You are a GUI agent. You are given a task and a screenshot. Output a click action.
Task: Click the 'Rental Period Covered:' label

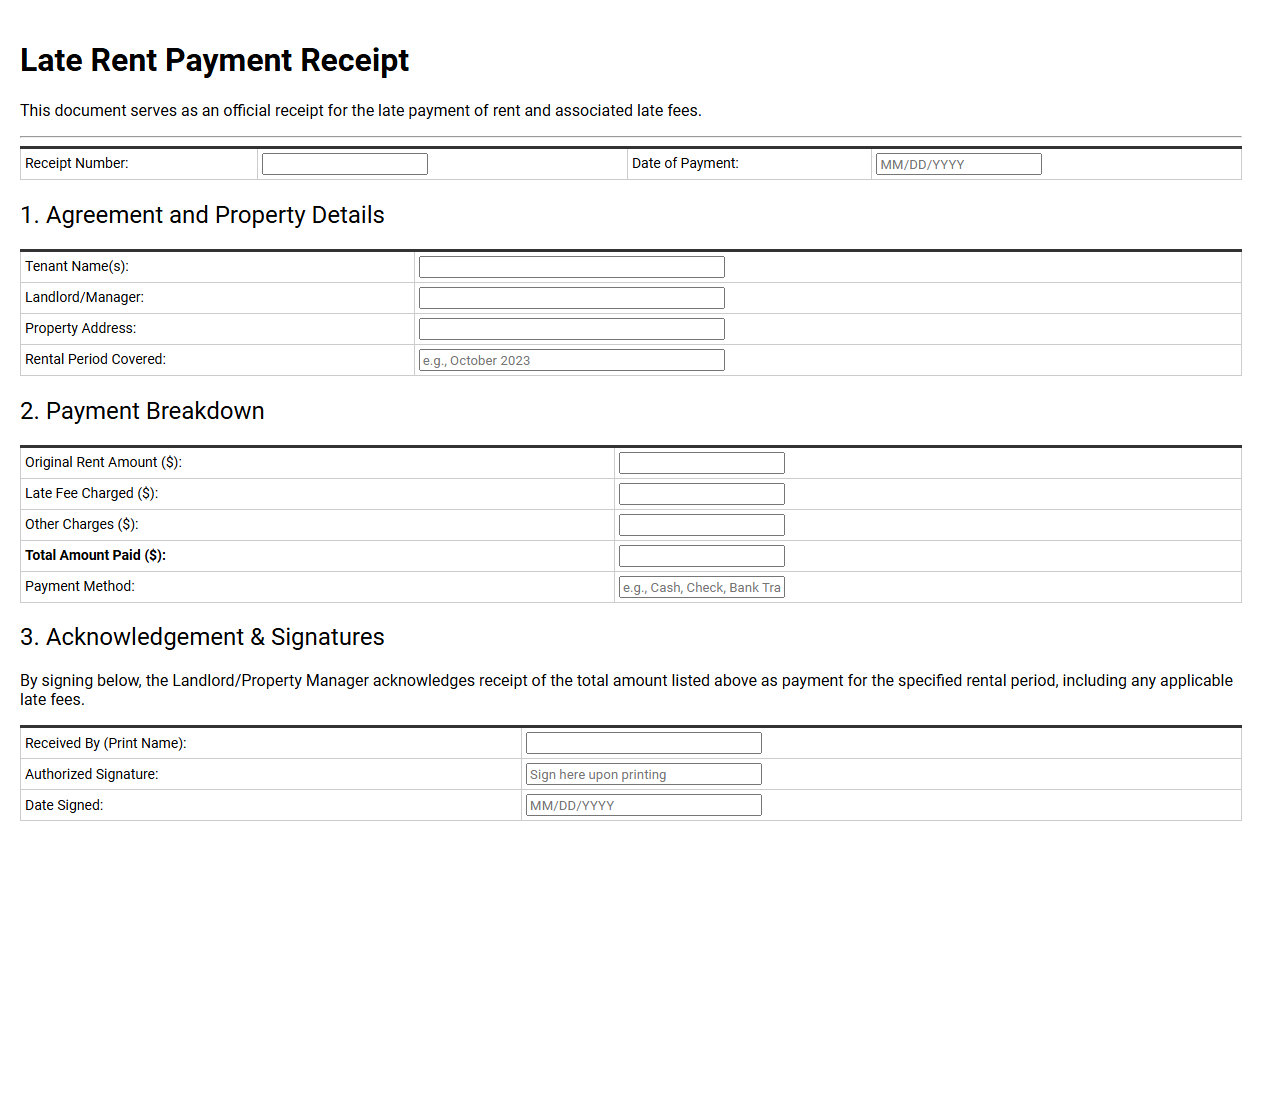click(96, 359)
